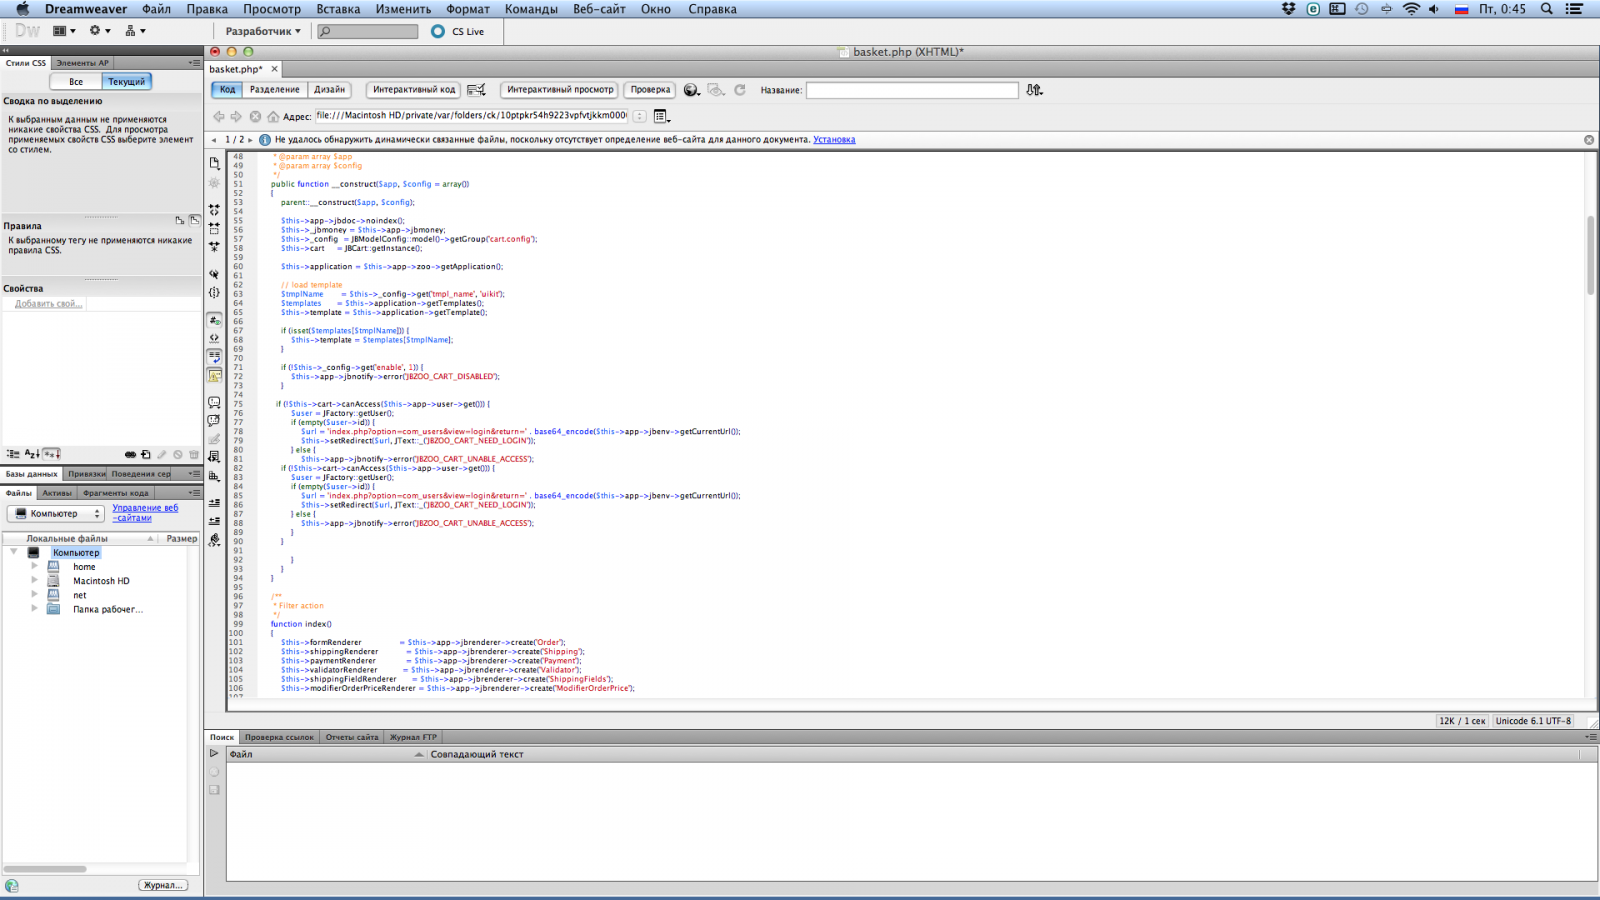Switch to Активы tab
Image resolution: width=1600 pixels, height=900 pixels.
[x=57, y=493]
